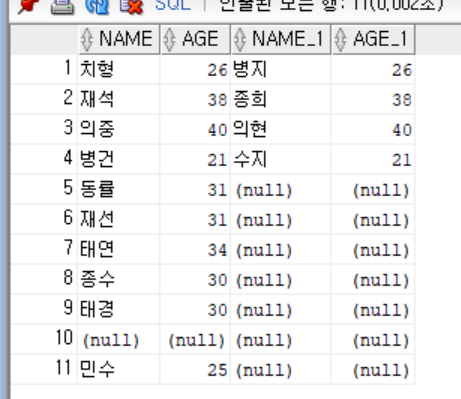The width and height of the screenshot is (461, 399).
Task: Select the (null) AGE_1 cell in 동률 row
Action: [x=373, y=189]
